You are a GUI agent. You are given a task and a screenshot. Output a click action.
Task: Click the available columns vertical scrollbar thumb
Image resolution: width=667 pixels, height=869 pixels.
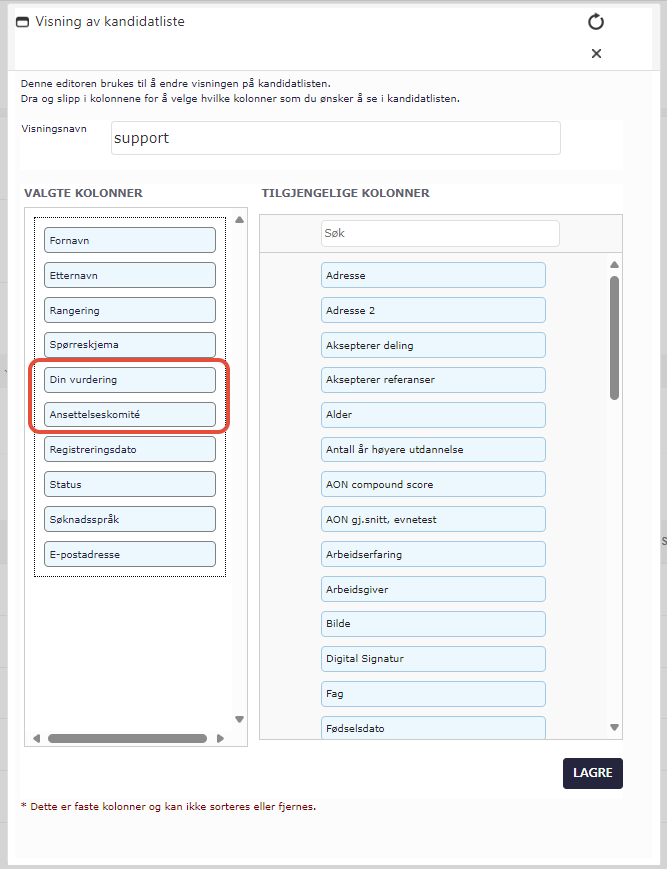tap(614, 338)
